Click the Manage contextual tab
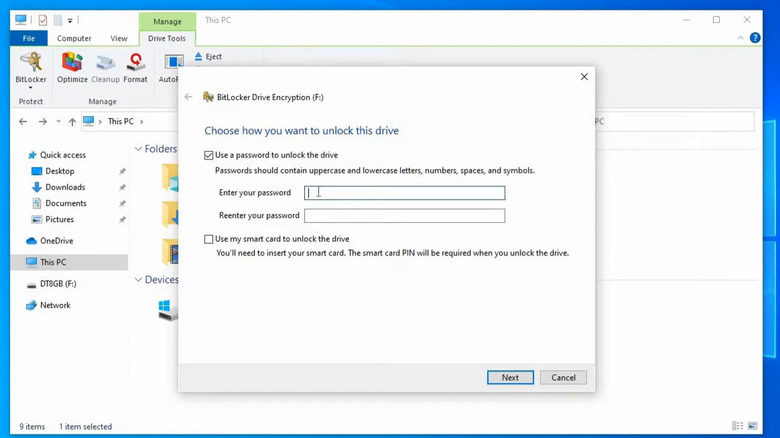The width and height of the screenshot is (780, 438). click(167, 21)
